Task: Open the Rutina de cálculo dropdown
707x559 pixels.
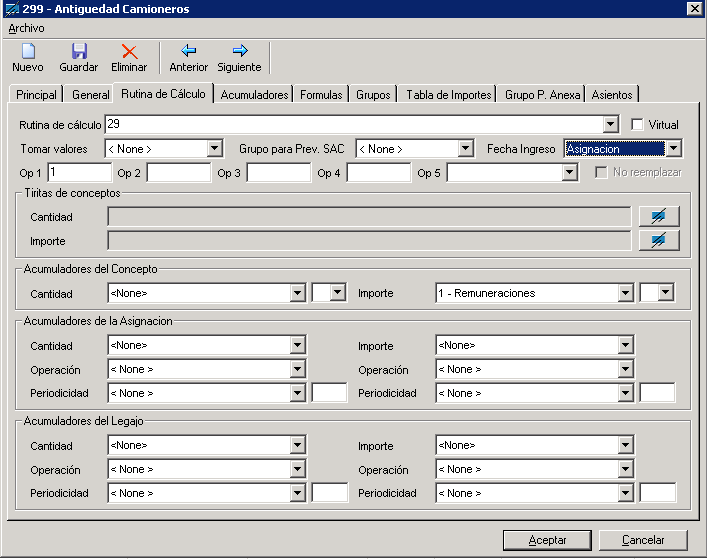Action: (x=610, y=125)
